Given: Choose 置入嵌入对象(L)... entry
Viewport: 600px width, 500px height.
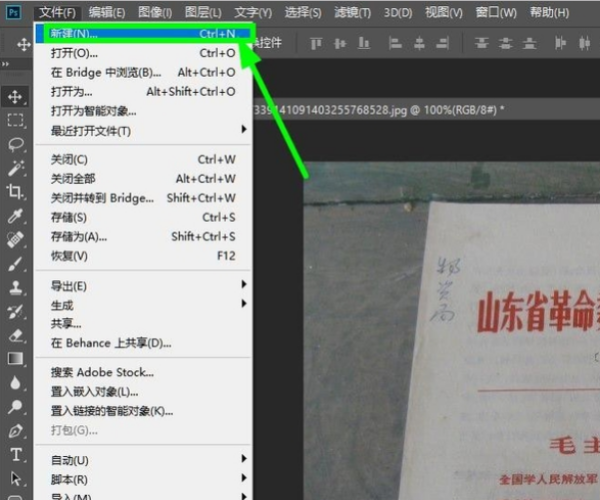Looking at the screenshot, I should pyautogui.click(x=143, y=392).
